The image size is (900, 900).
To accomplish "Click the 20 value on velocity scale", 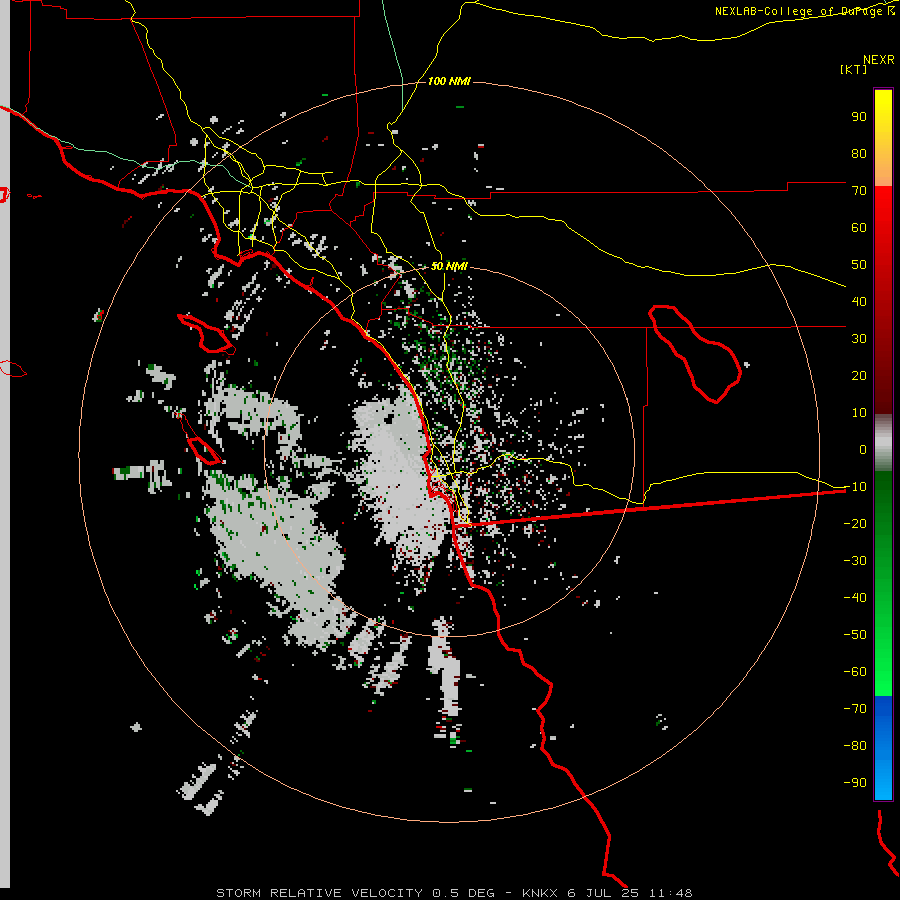I will pos(859,375).
